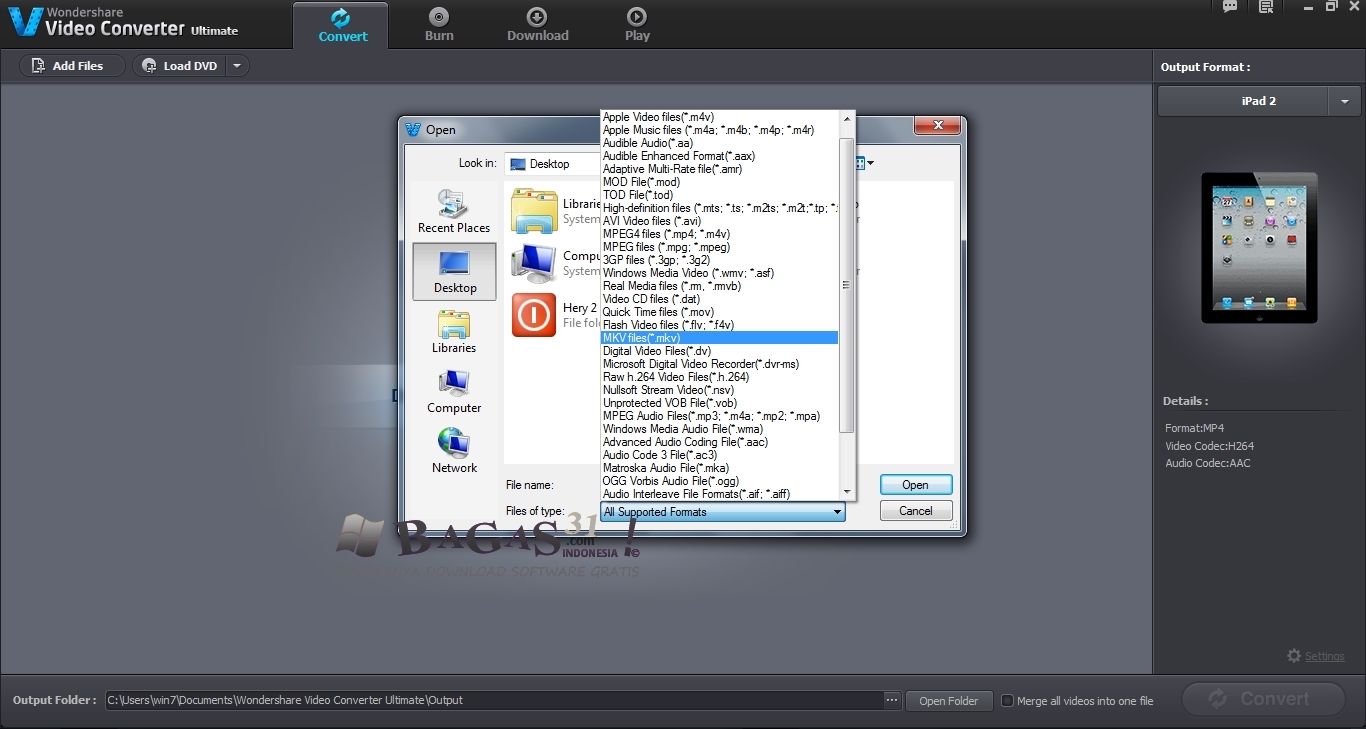The height and width of the screenshot is (729, 1366).
Task: Open Recent Places in dialog sidebar
Action: coord(454,210)
